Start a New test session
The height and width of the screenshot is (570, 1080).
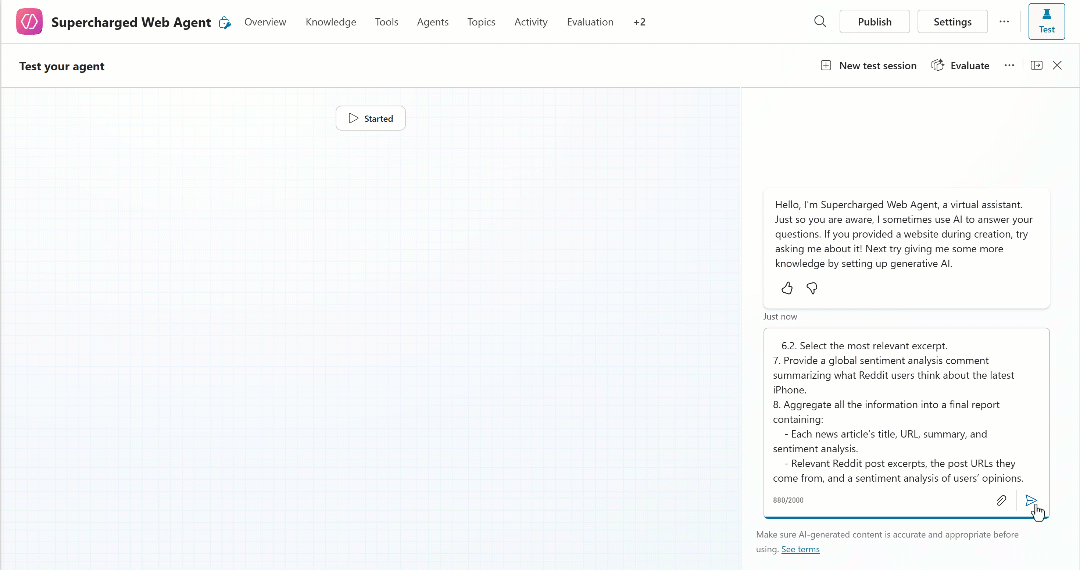coord(868,66)
